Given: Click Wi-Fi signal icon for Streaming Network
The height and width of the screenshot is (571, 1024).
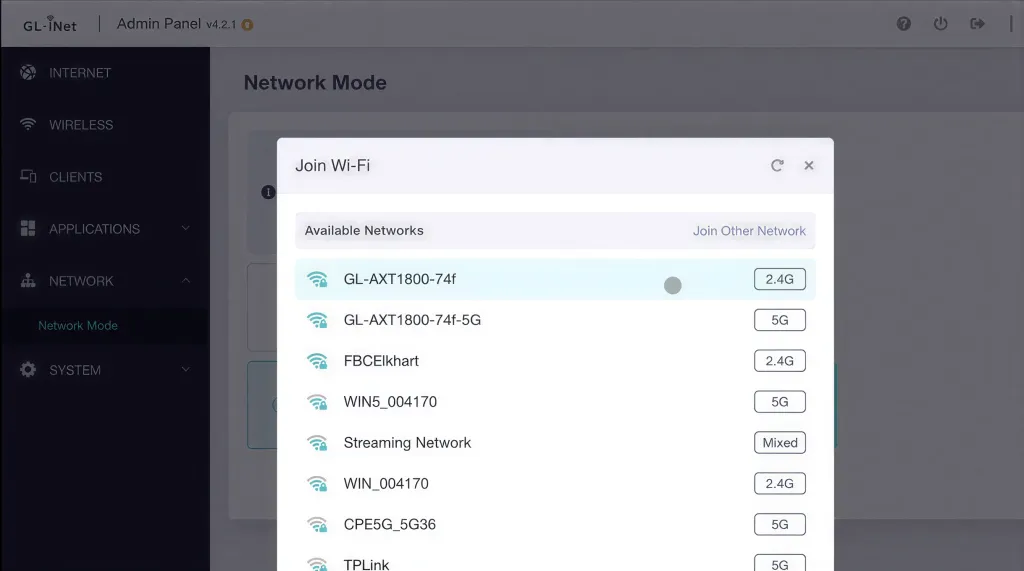Looking at the screenshot, I should point(317,443).
